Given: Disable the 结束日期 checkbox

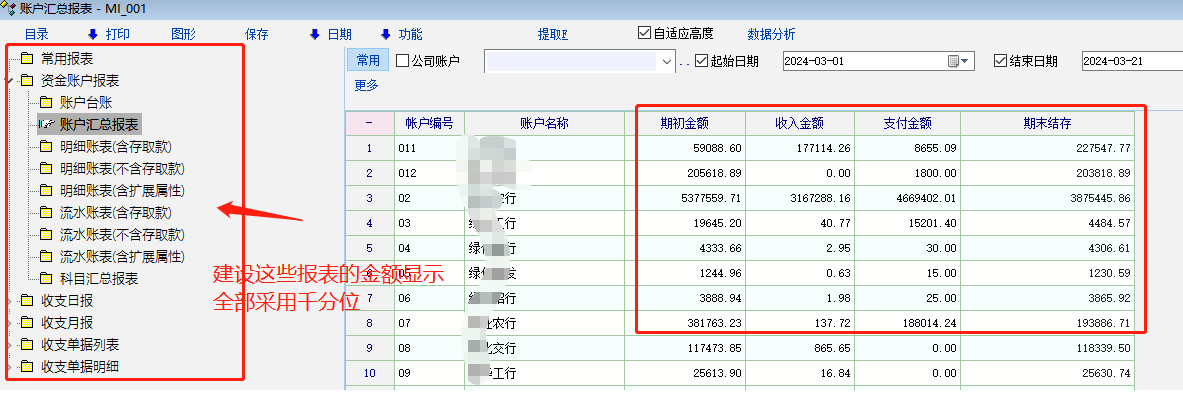Looking at the screenshot, I should tap(1000, 61).
